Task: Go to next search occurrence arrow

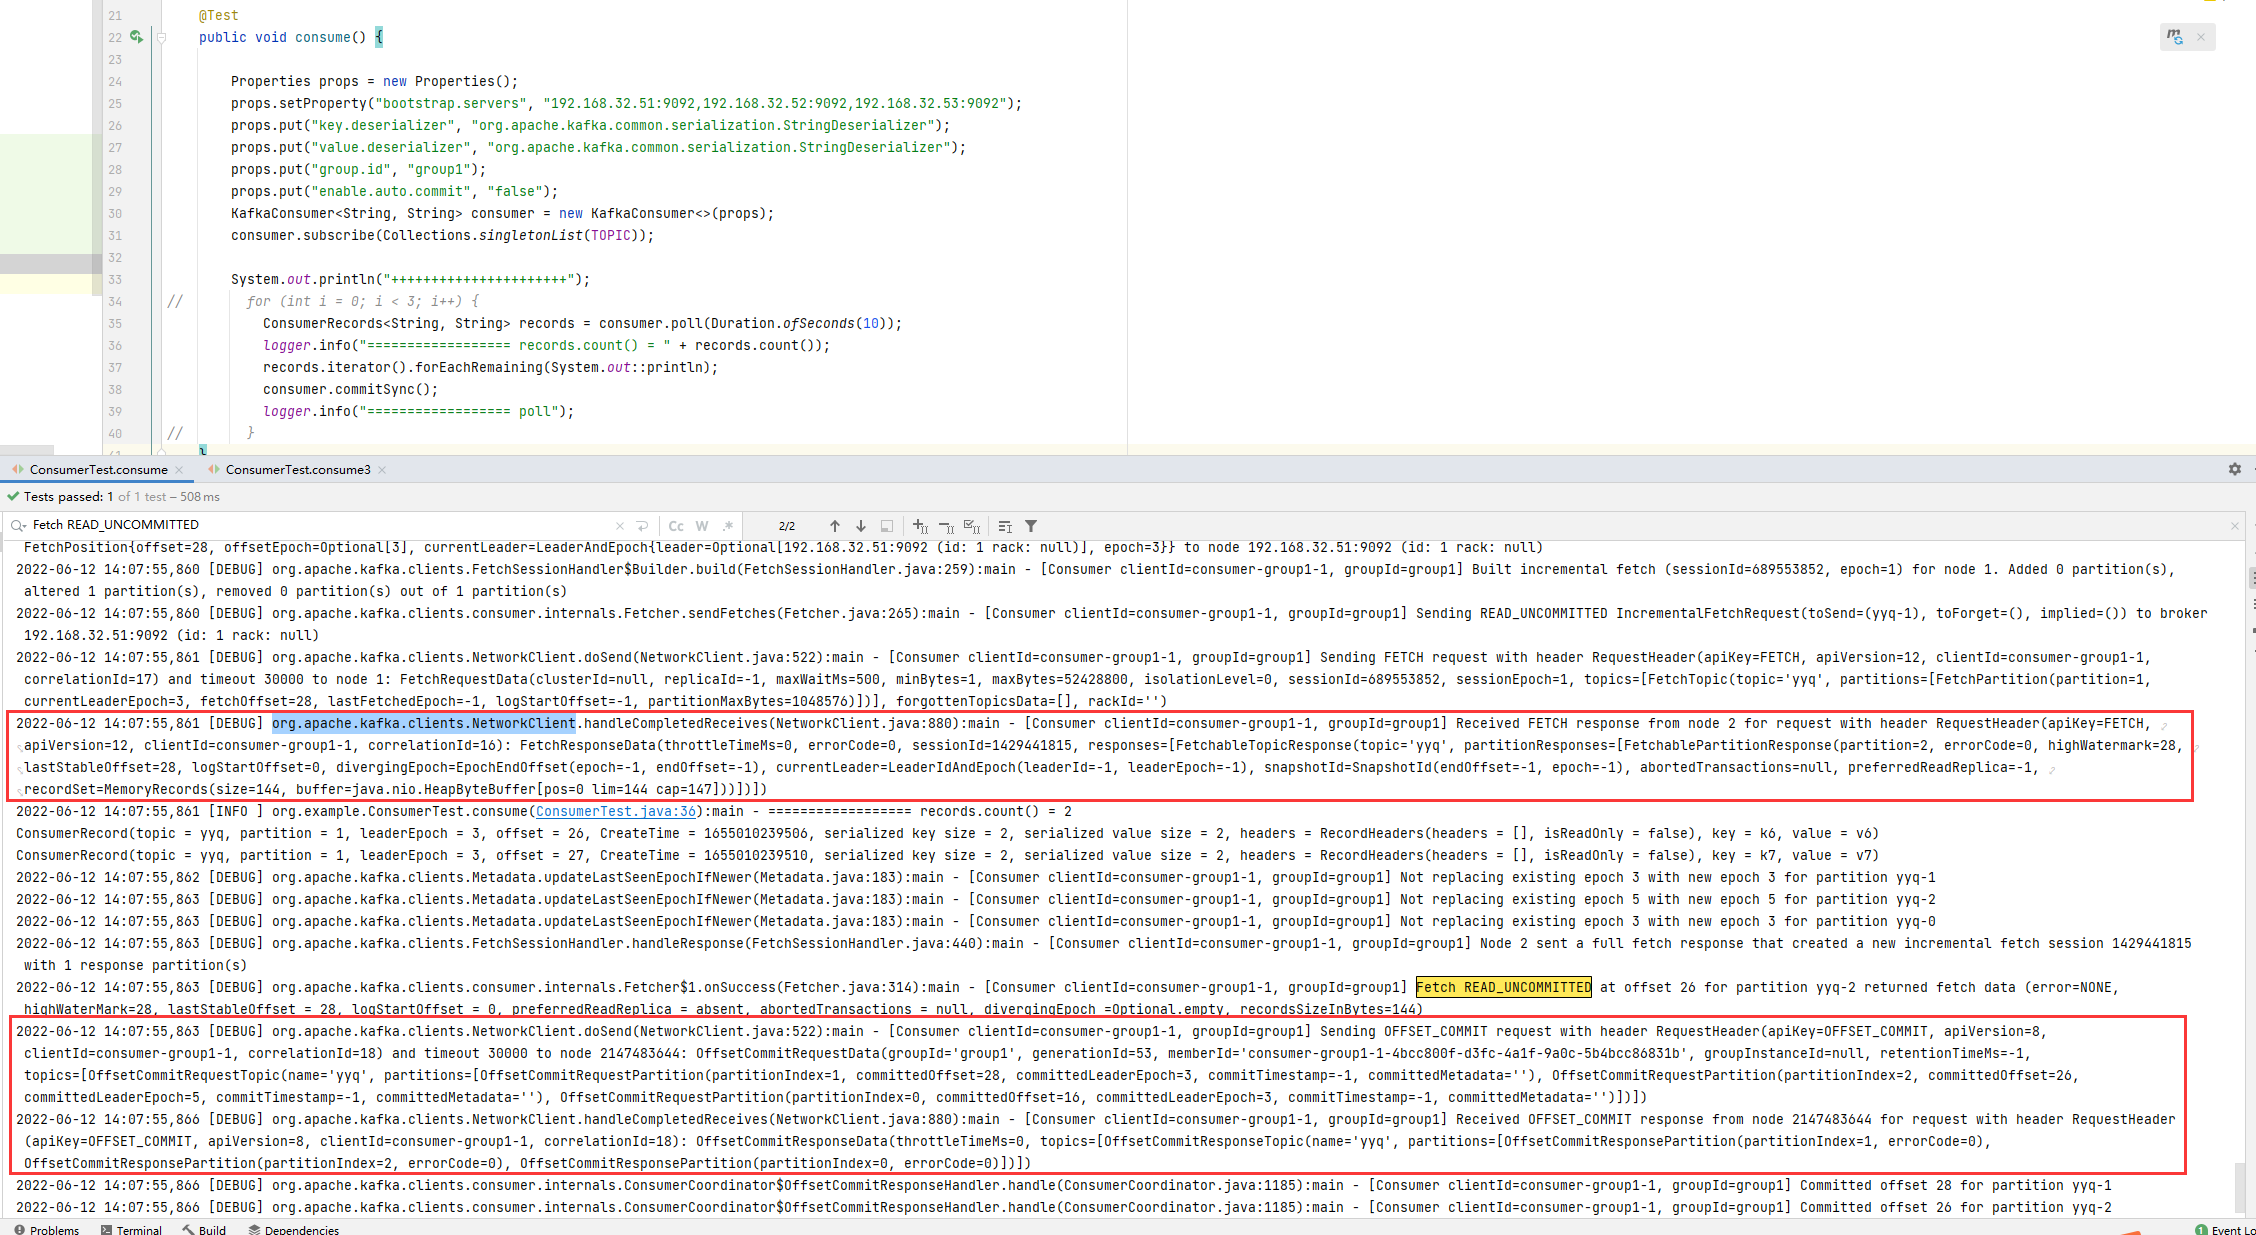Action: click(860, 526)
